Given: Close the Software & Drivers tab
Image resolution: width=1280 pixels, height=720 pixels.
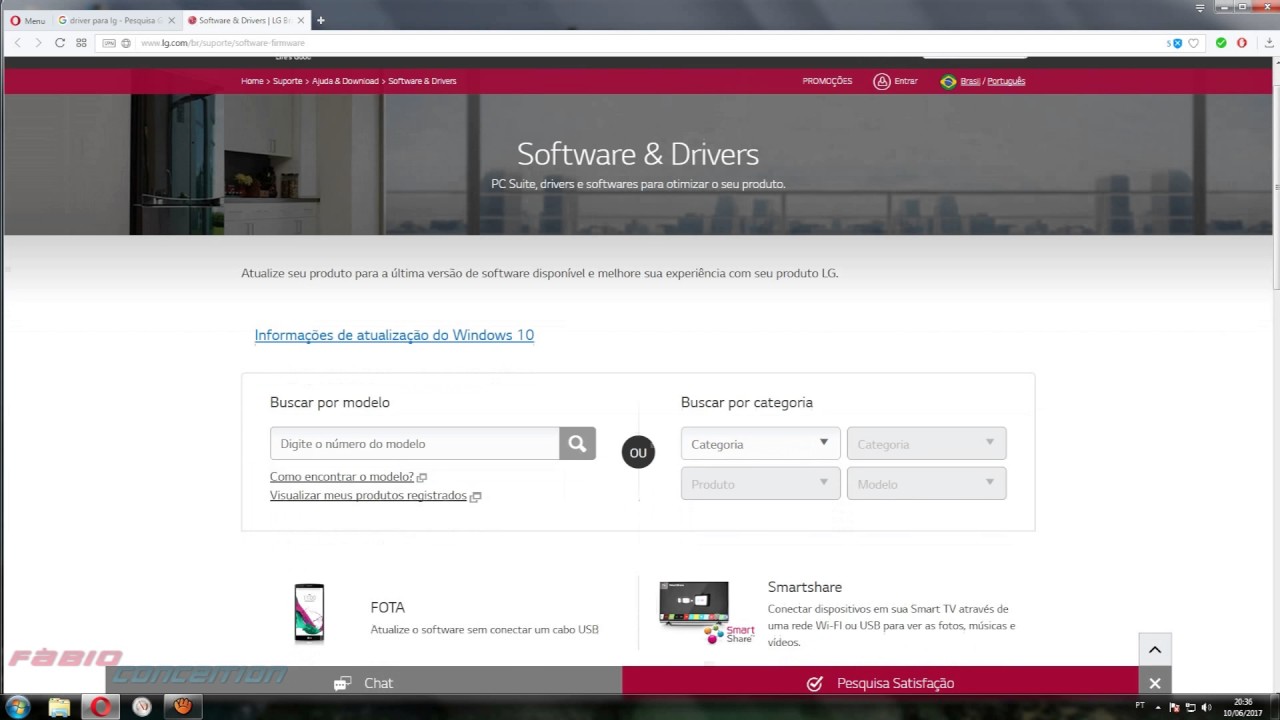Looking at the screenshot, I should click(x=300, y=20).
